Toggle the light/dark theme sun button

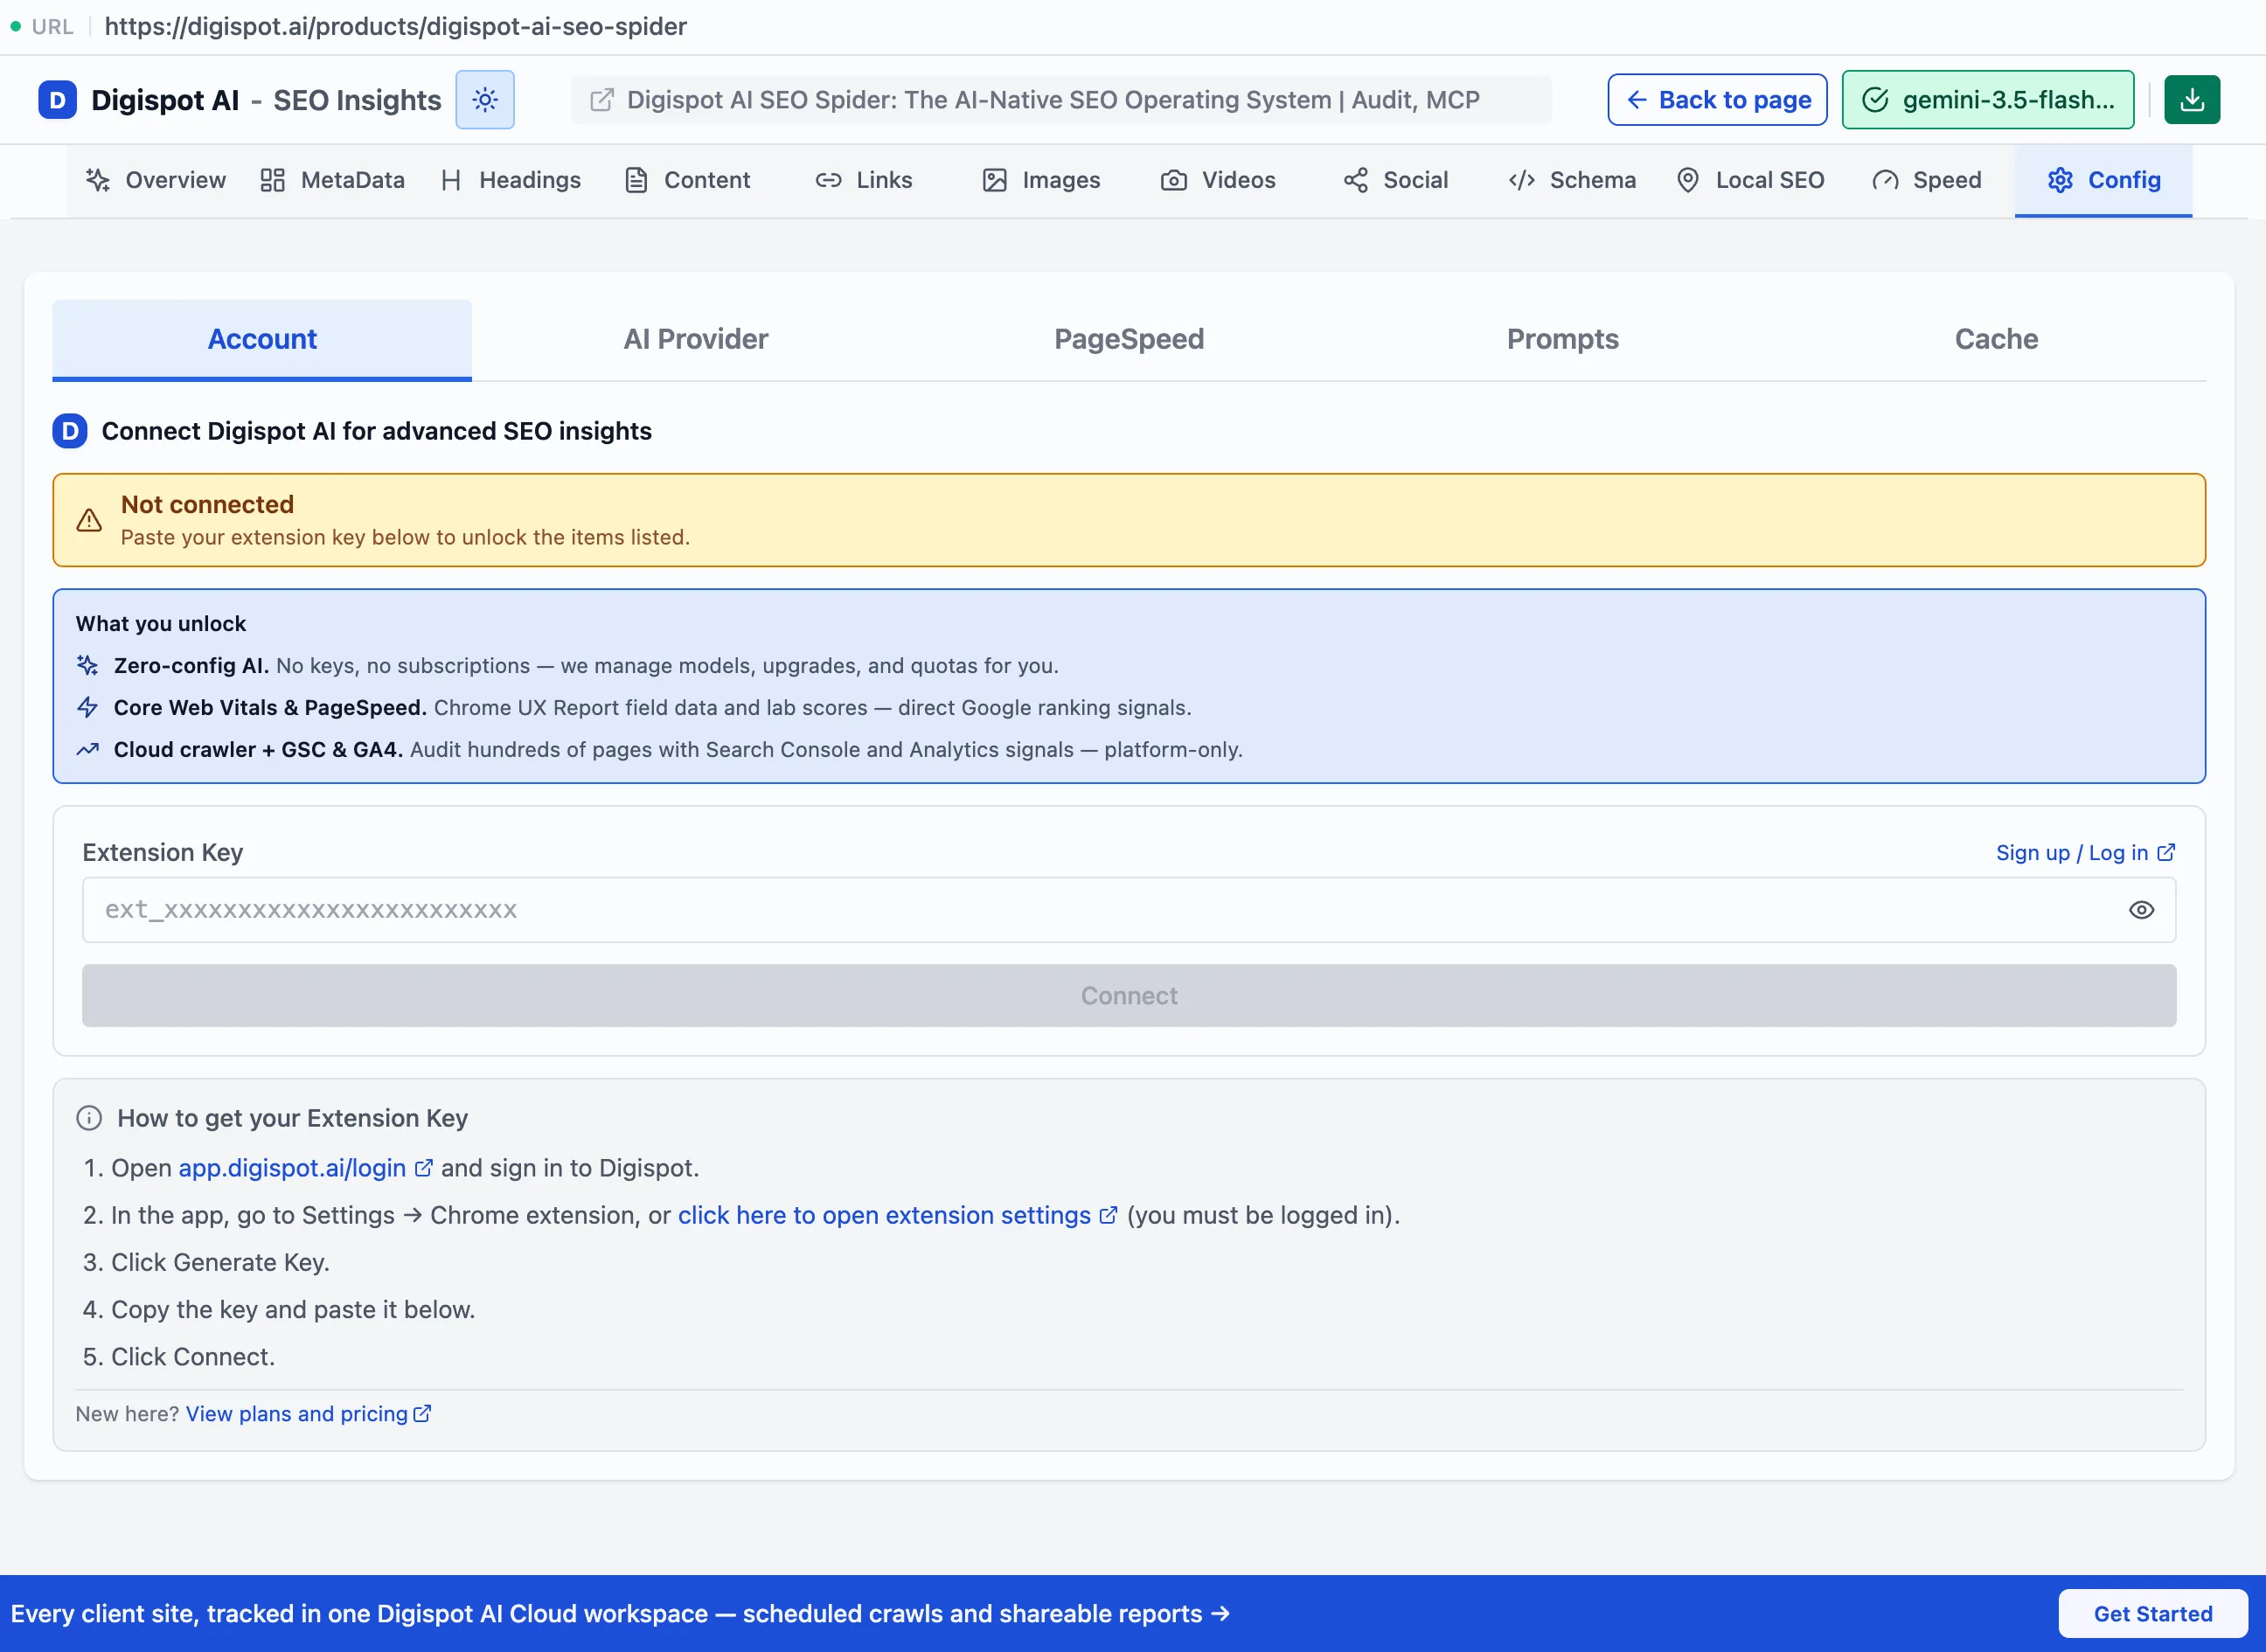click(485, 100)
